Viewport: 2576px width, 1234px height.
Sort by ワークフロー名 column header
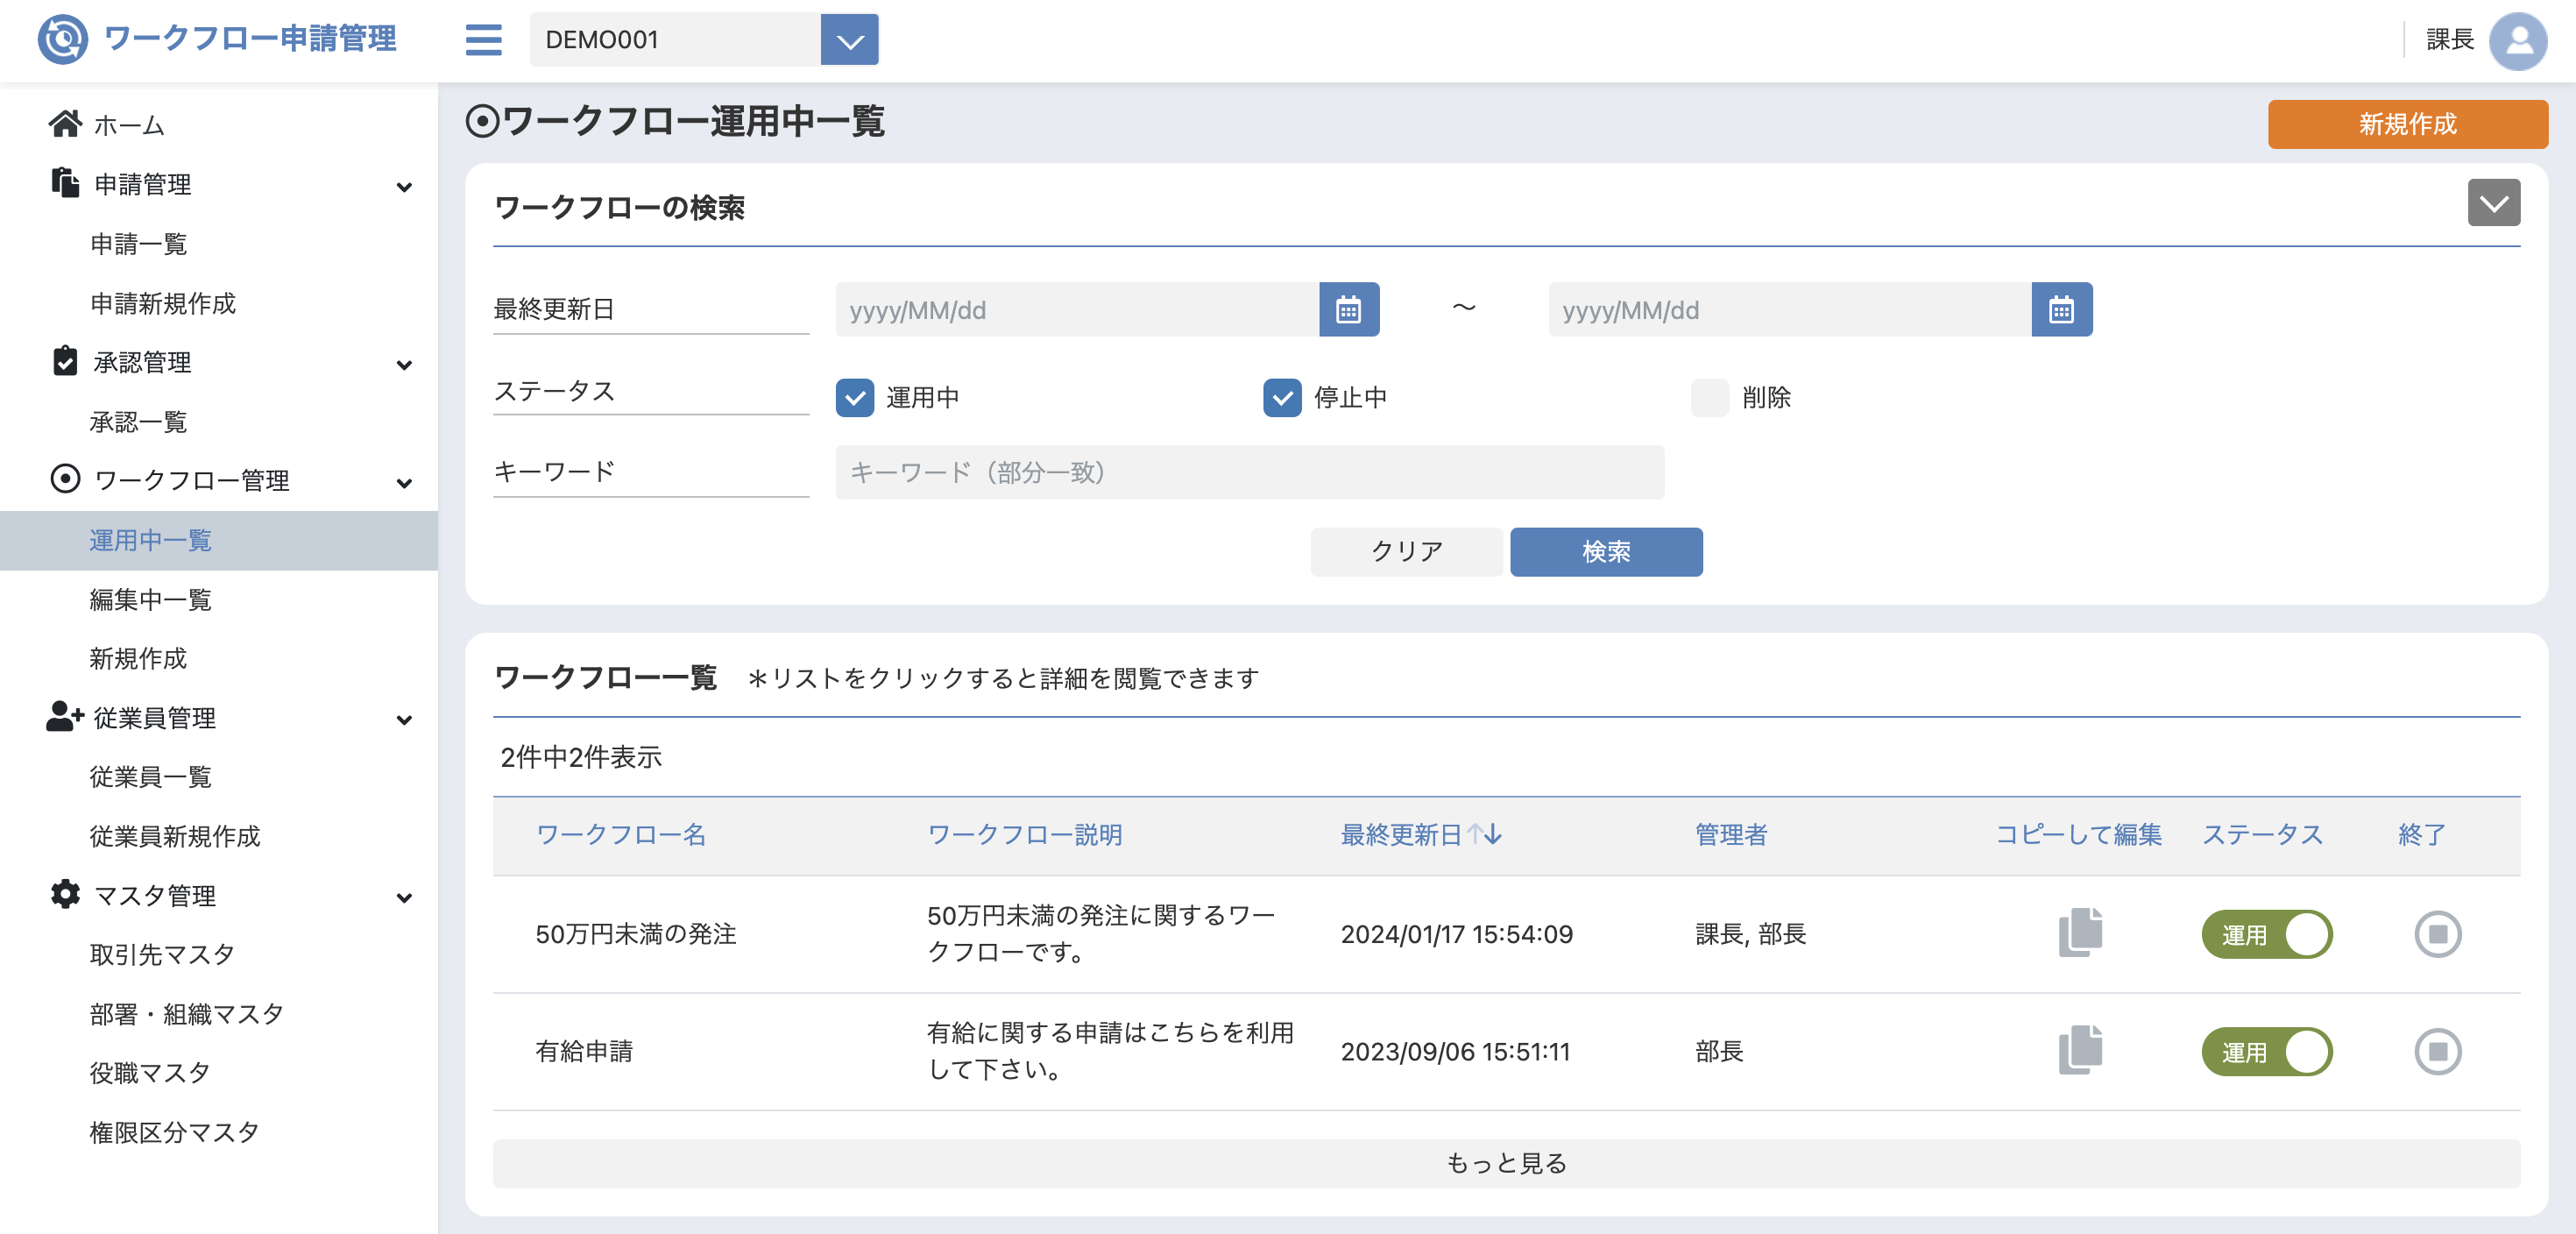(621, 834)
